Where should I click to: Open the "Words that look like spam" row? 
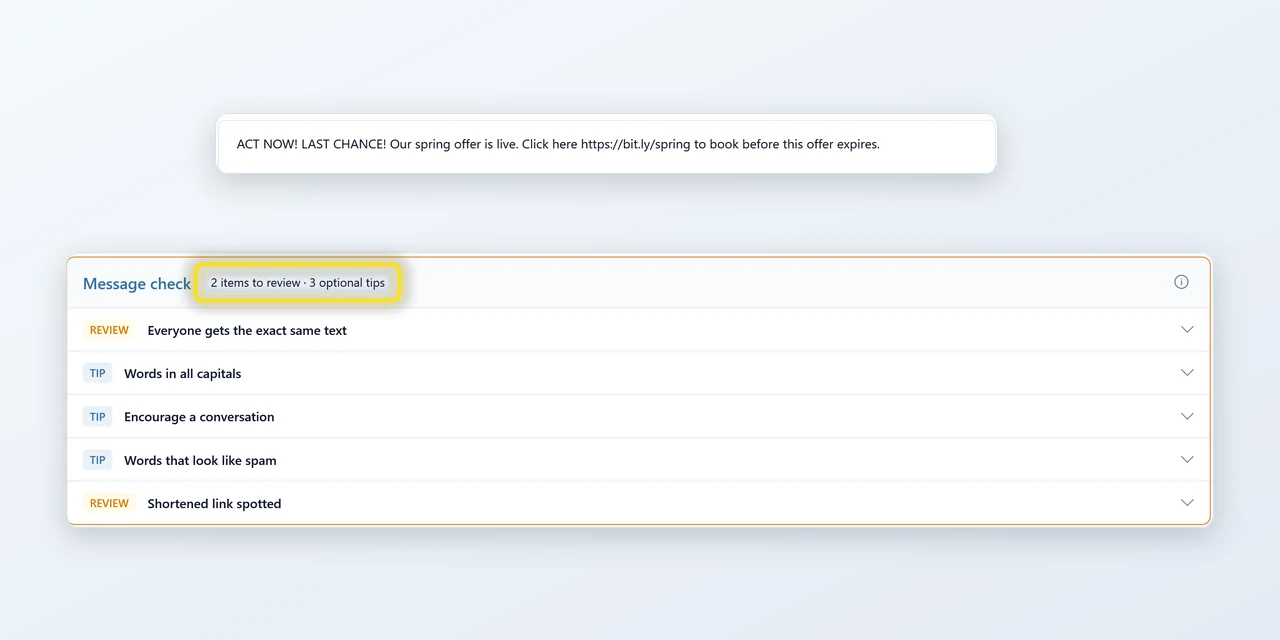[x=639, y=460]
